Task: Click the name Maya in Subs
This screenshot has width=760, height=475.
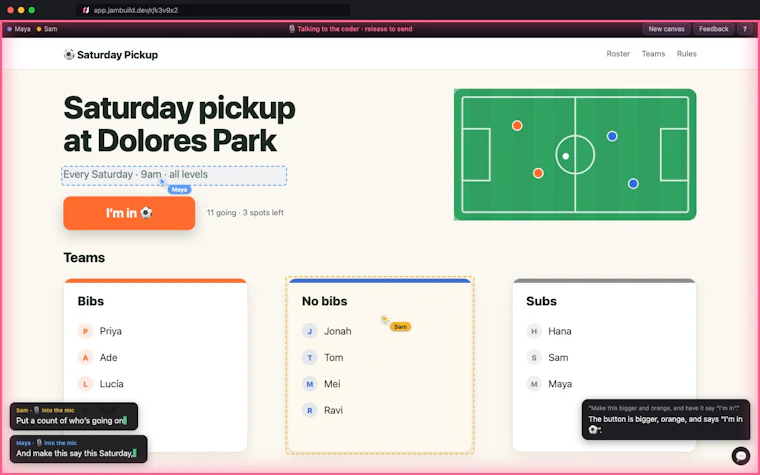Action: [560, 384]
